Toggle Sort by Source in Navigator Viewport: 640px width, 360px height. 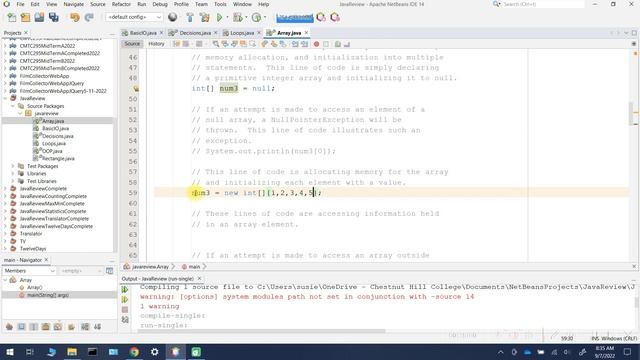tap(98, 327)
